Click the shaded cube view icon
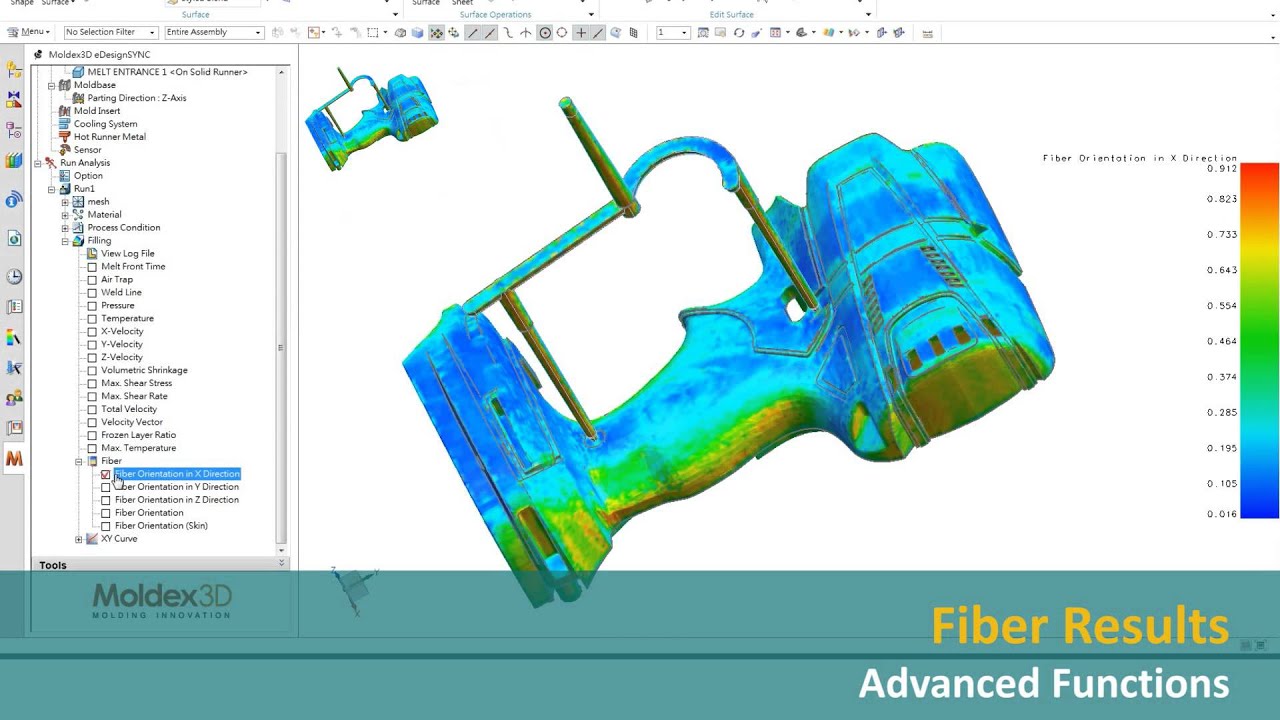The width and height of the screenshot is (1280, 720). [x=417, y=33]
